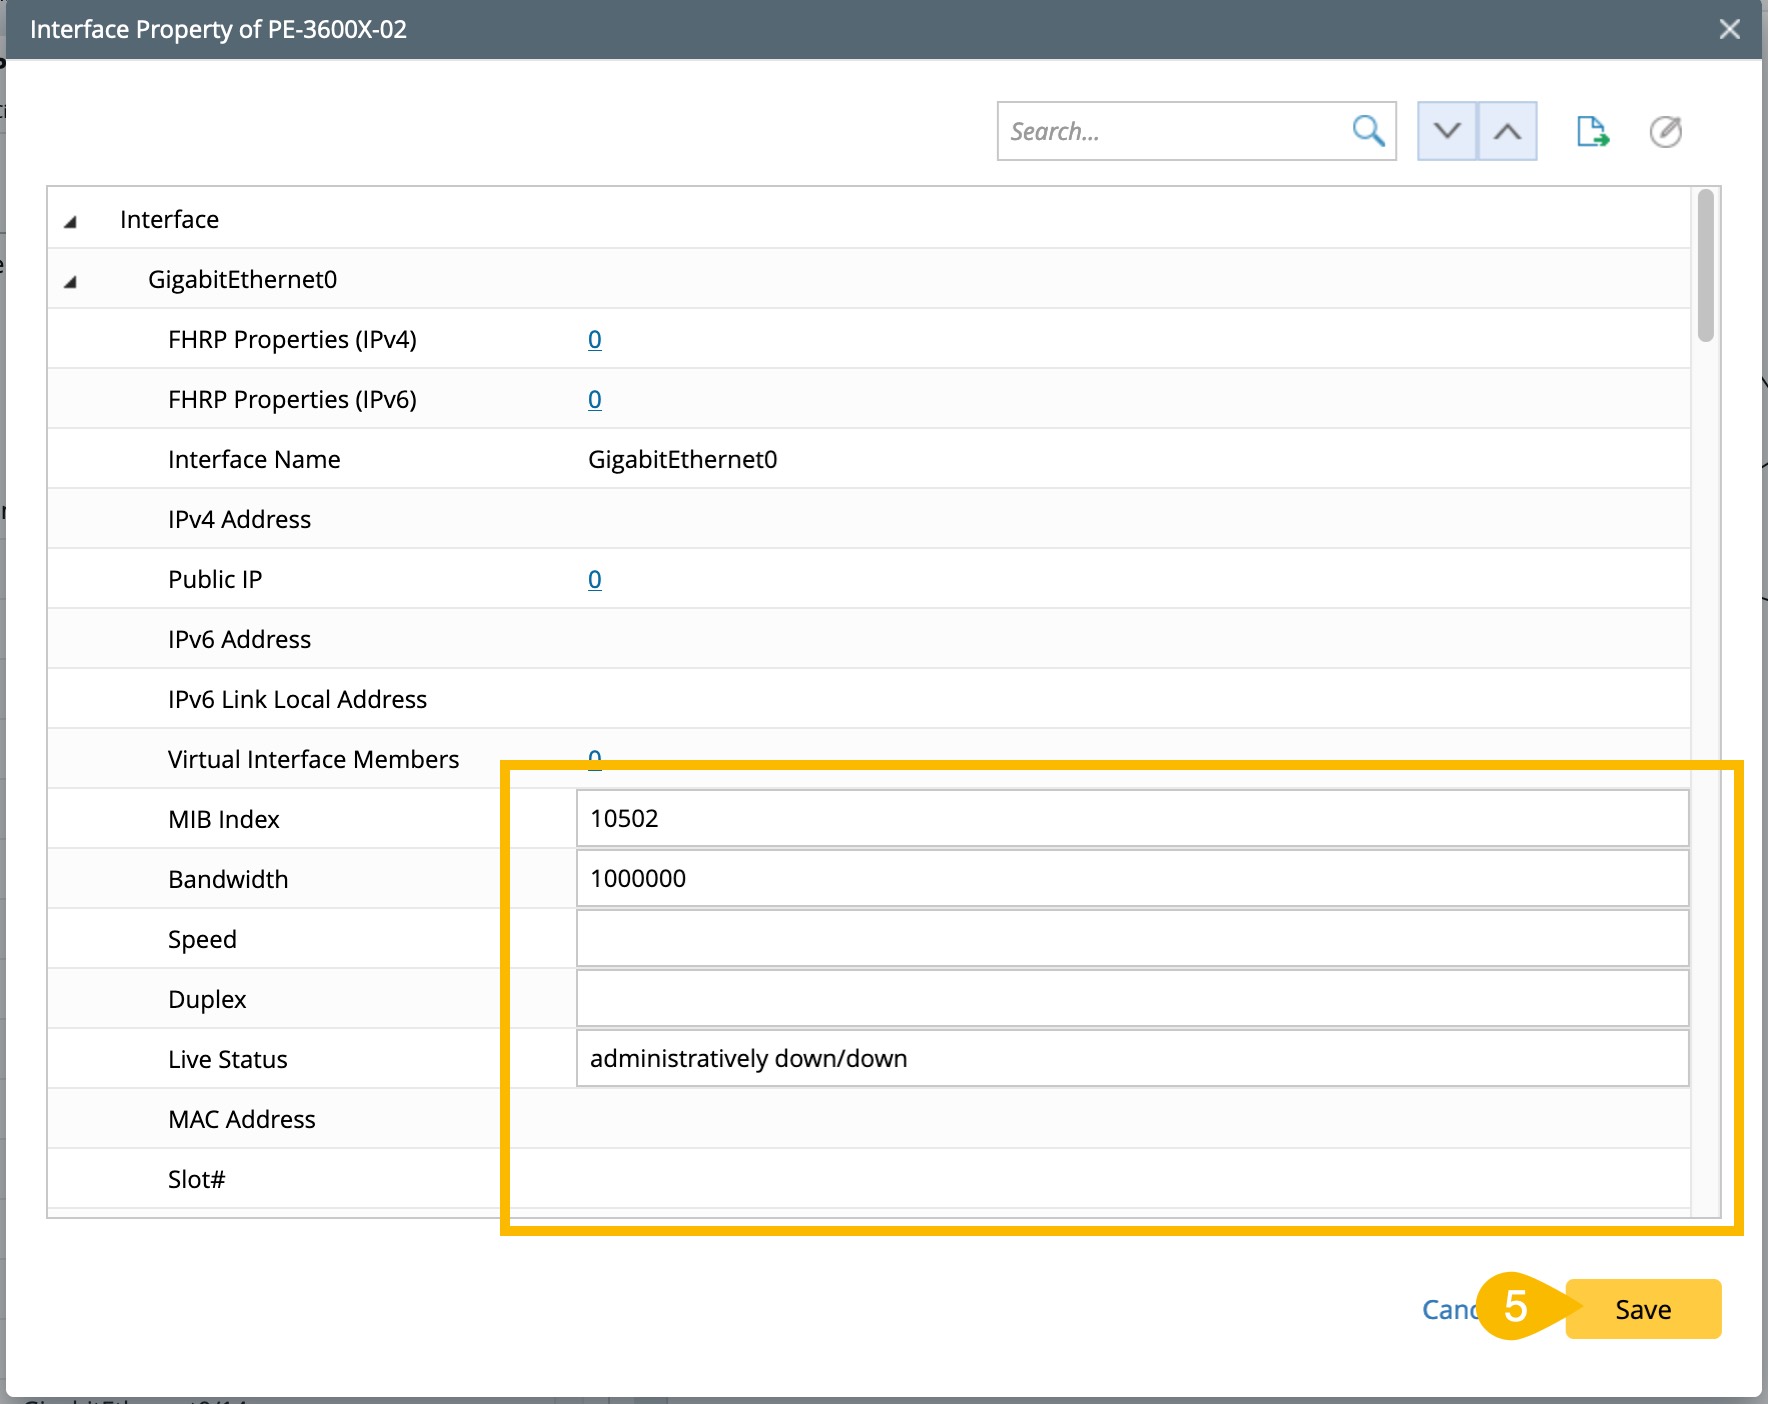
Task: Click the empty Speed input field
Action: pyautogui.click(x=1131, y=938)
